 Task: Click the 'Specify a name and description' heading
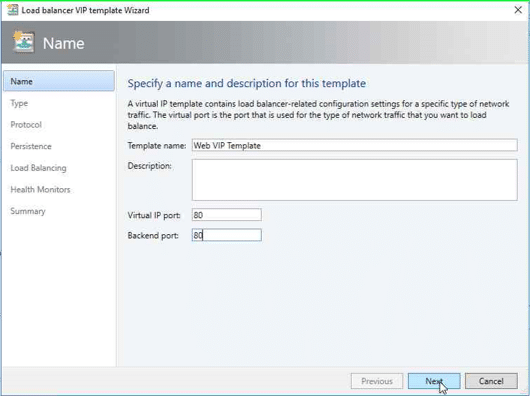click(246, 83)
